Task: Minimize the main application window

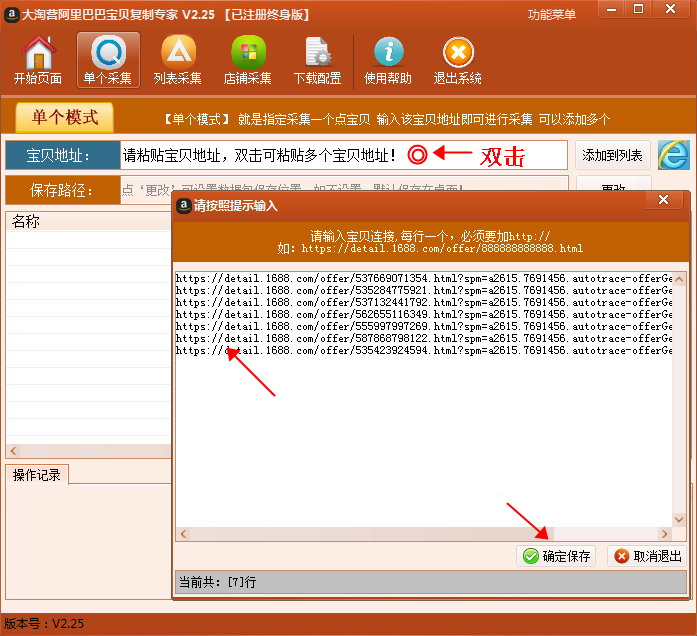Action: click(x=612, y=9)
